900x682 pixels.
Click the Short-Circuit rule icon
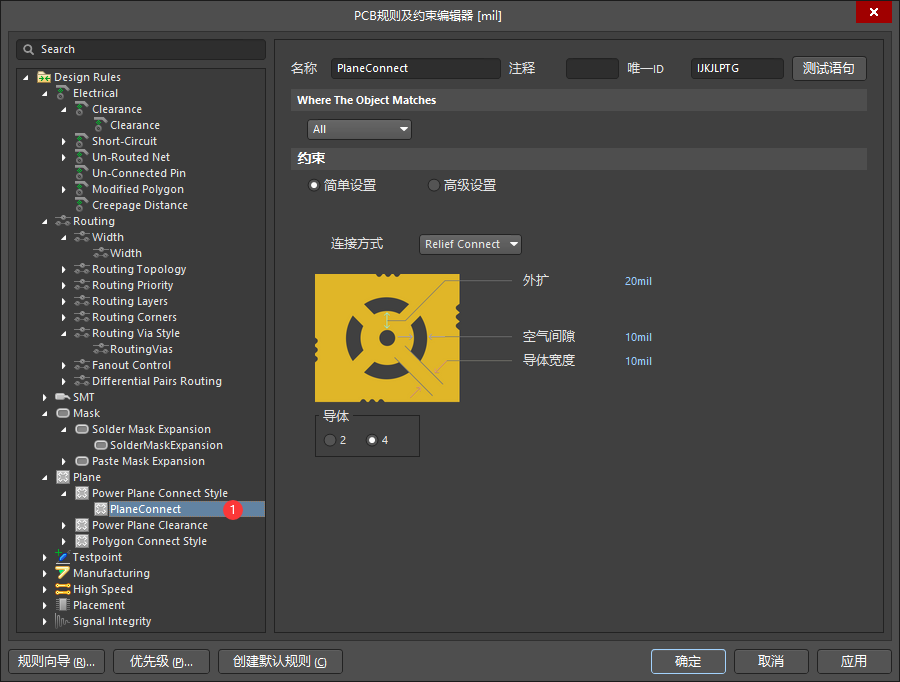(x=82, y=141)
